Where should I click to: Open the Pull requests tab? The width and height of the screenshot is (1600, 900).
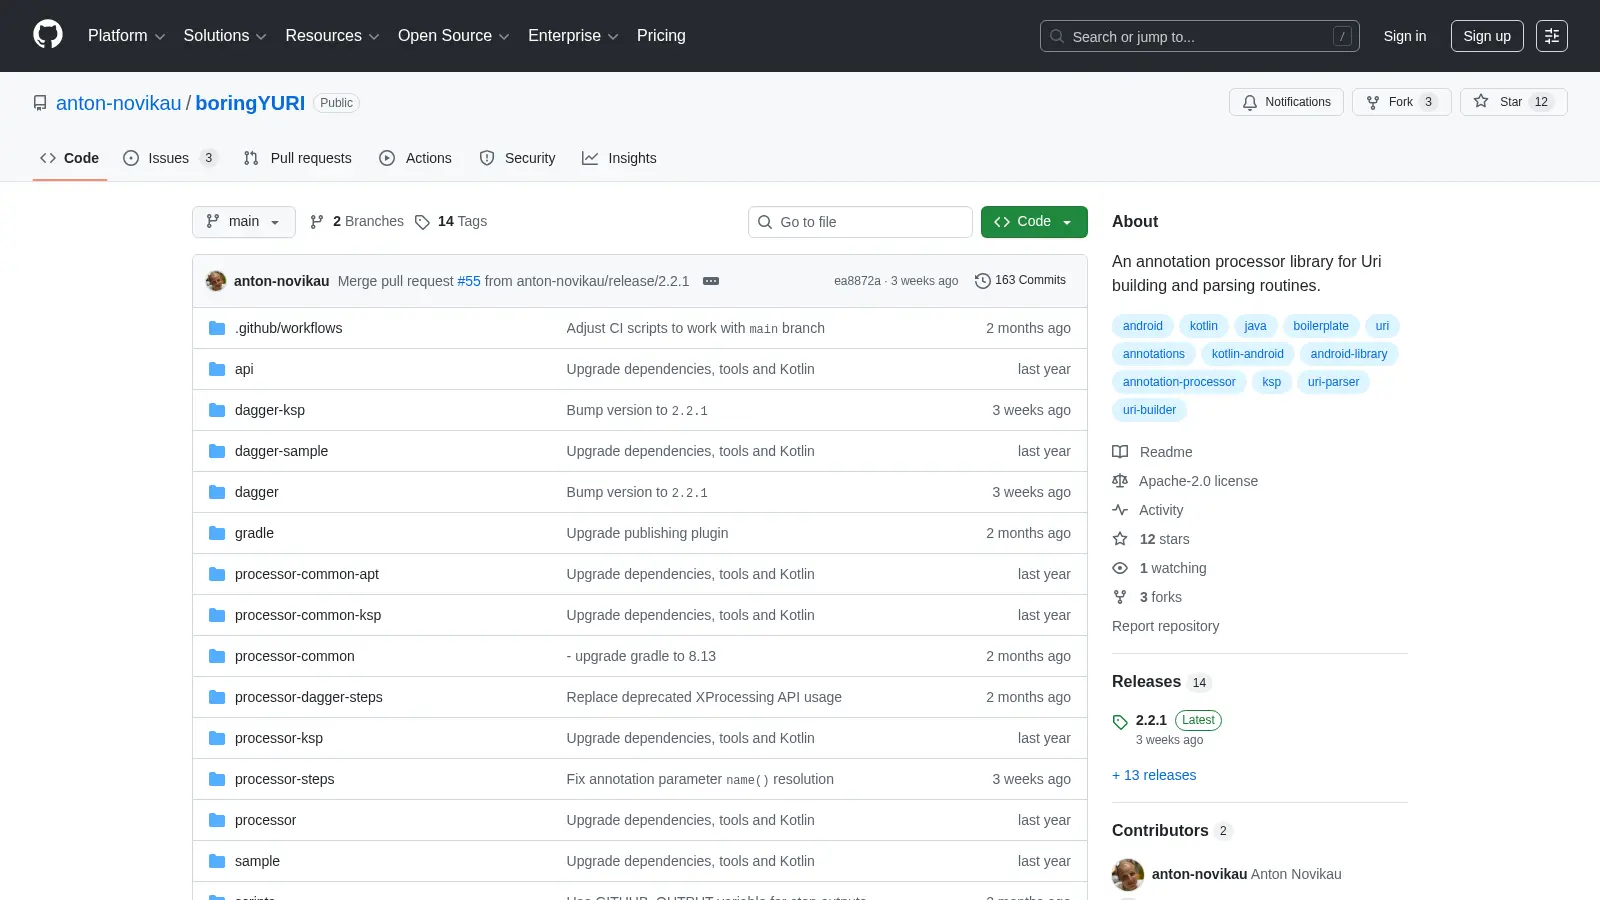[x=298, y=158]
